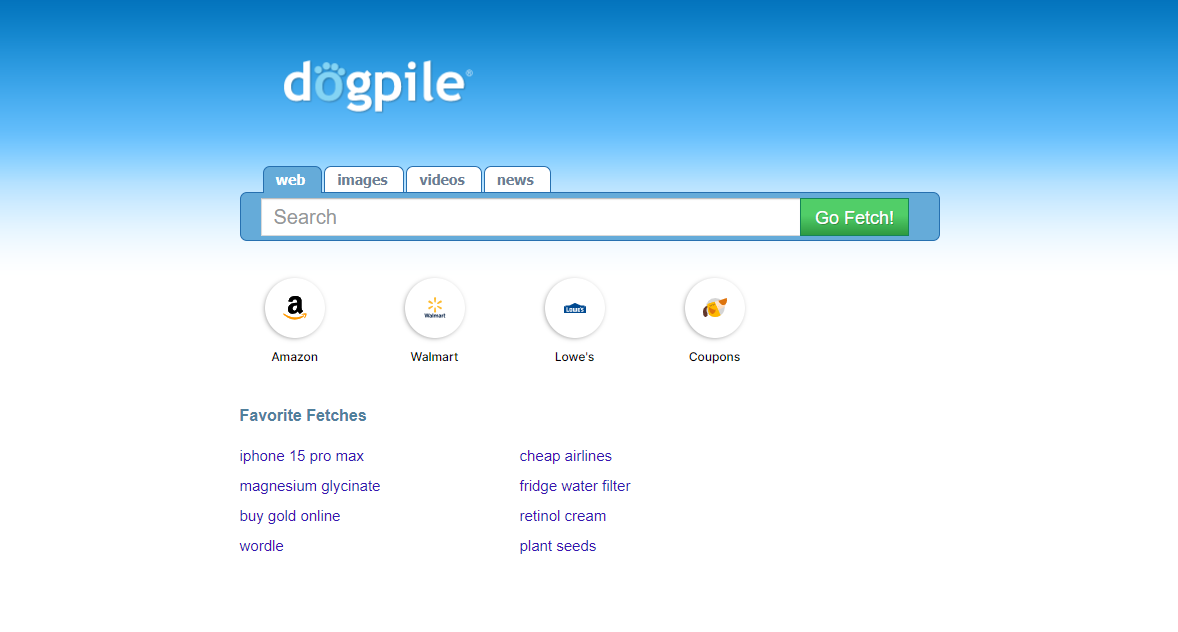Viewport: 1178px width, 632px height.
Task: Focus the Search input field
Action: click(530, 217)
